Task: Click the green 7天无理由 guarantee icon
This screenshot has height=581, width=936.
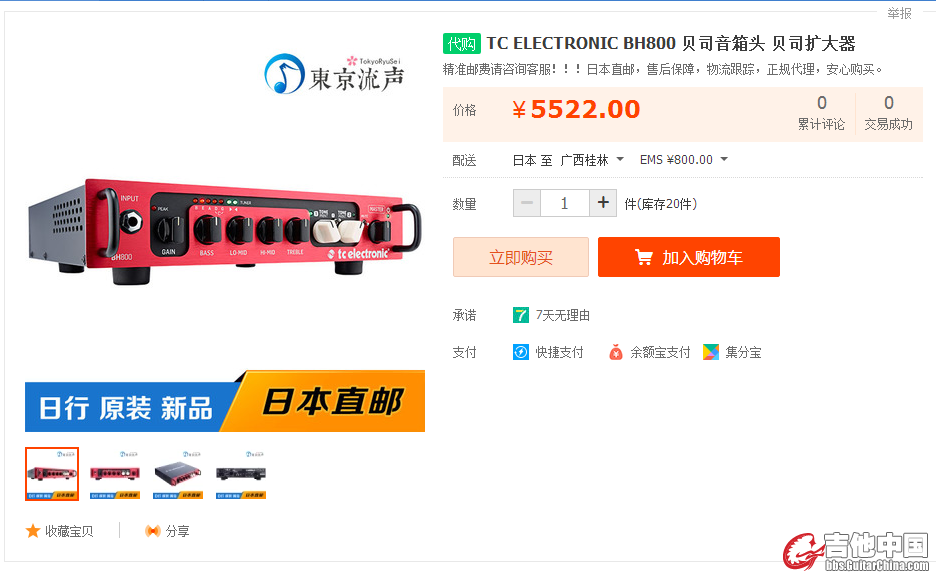Action: pyautogui.click(x=521, y=315)
